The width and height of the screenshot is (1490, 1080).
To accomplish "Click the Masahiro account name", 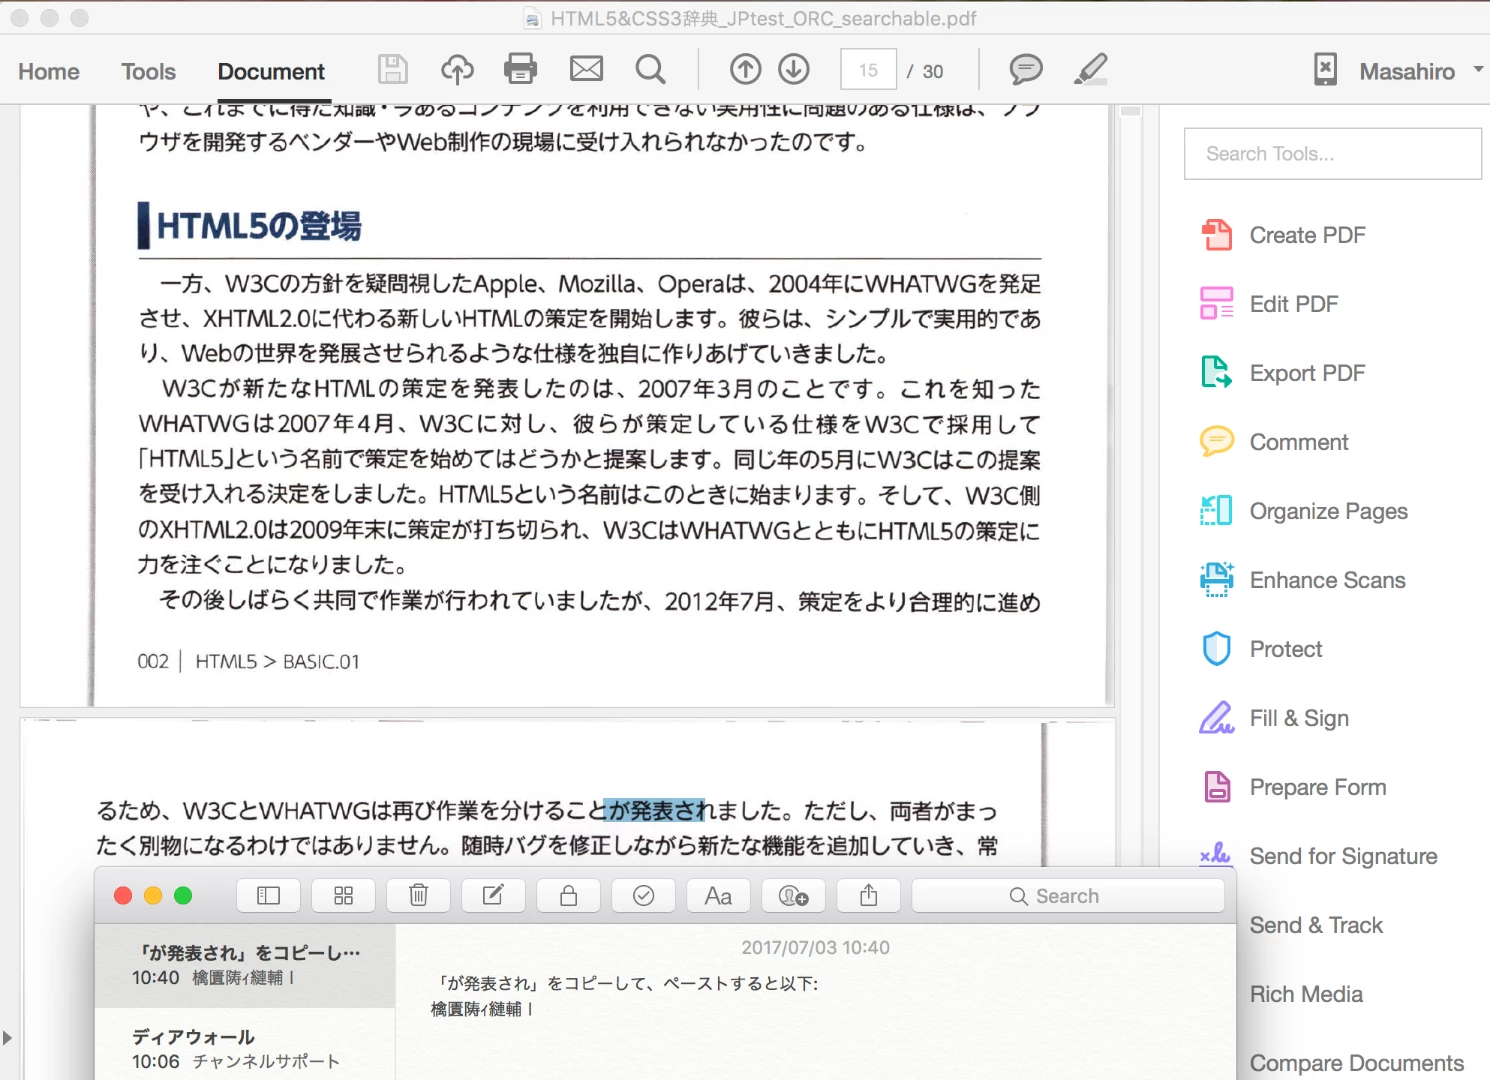I will (1406, 72).
